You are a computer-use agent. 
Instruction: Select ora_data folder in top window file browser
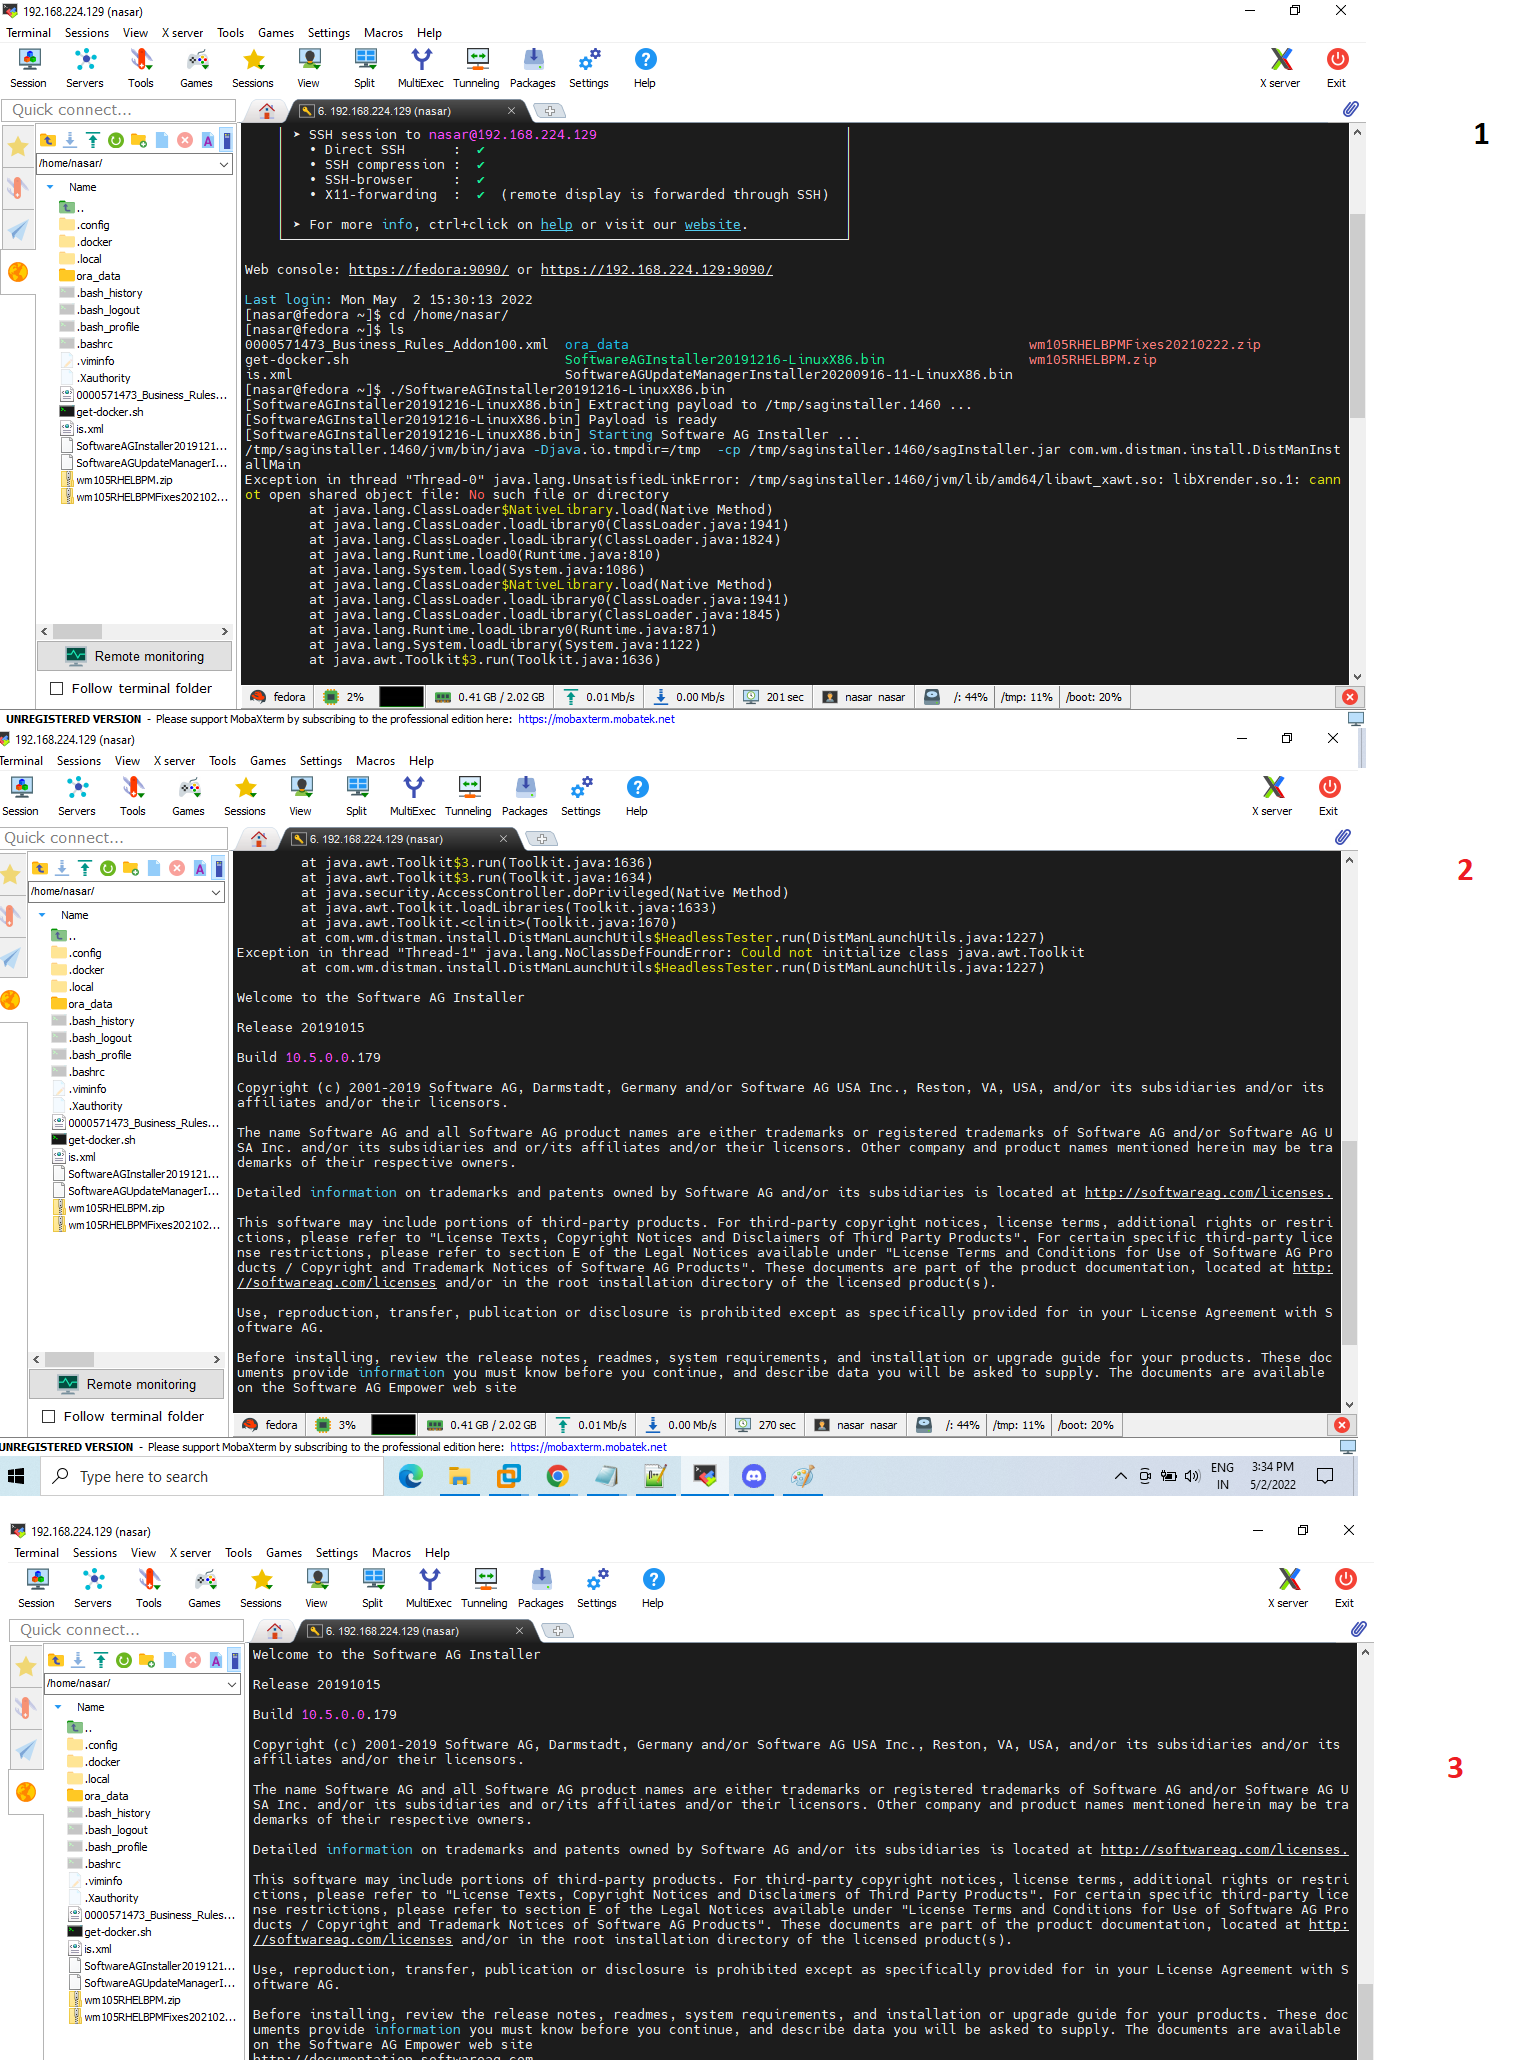coord(98,276)
